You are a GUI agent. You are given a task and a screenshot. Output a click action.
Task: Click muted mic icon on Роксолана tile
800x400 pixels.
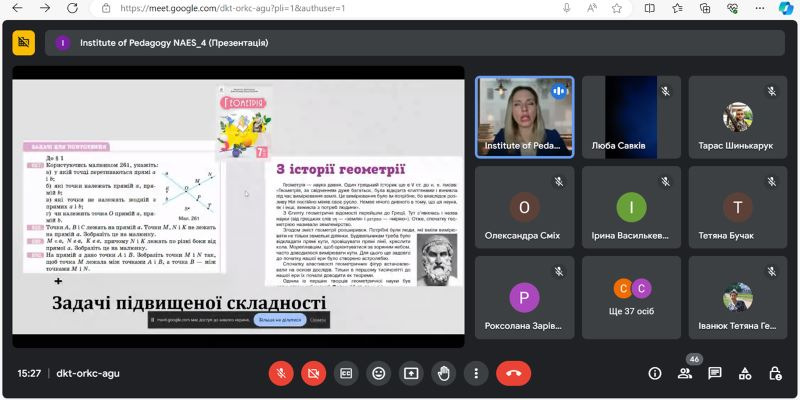tap(559, 272)
